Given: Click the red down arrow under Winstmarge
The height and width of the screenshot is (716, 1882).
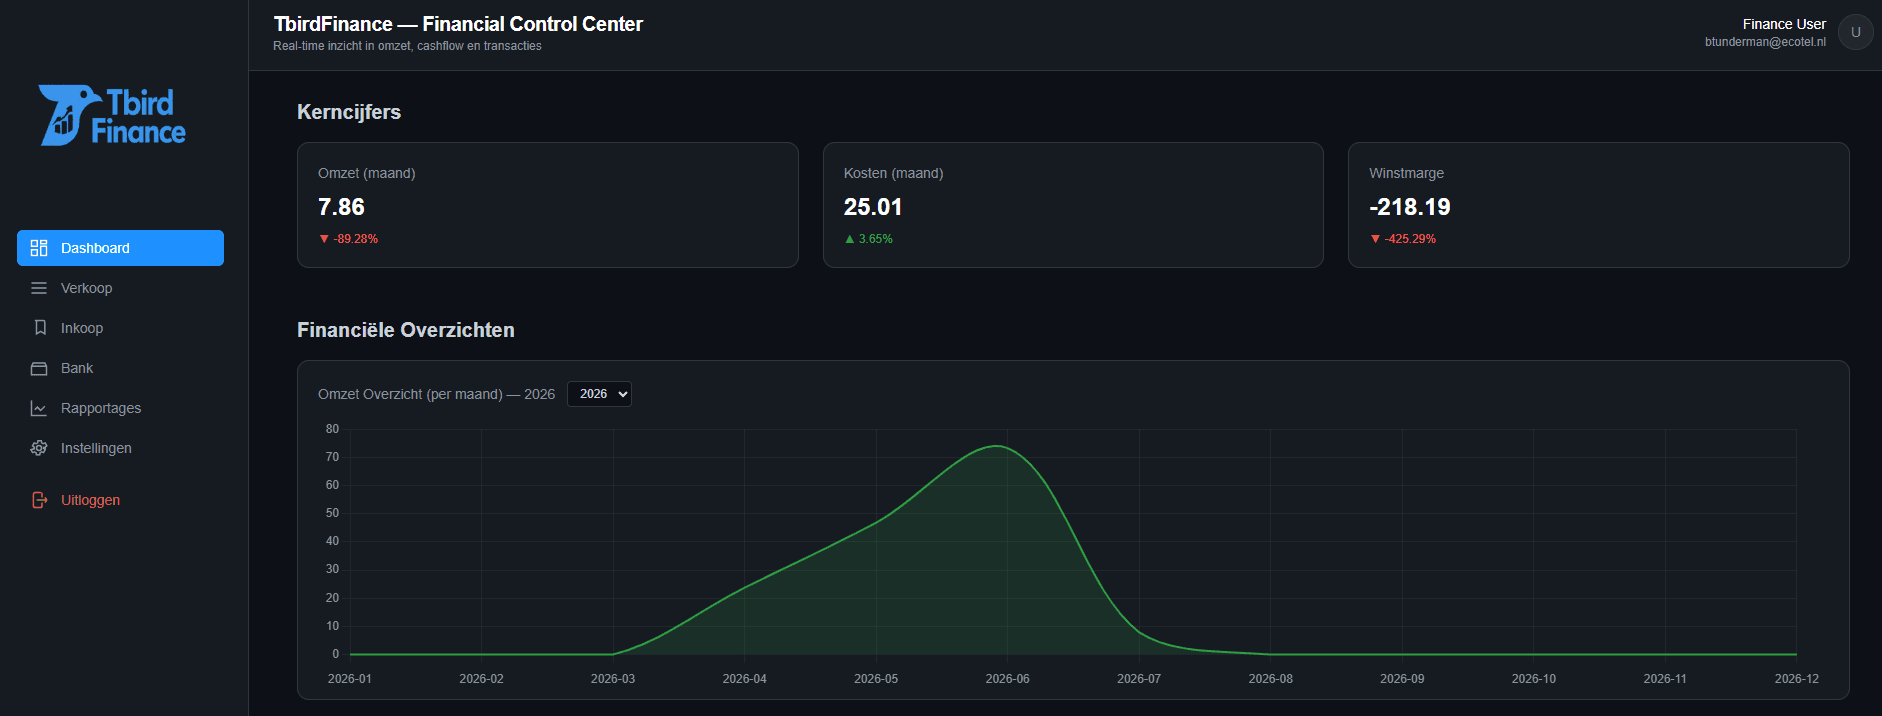Looking at the screenshot, I should pos(1375,239).
